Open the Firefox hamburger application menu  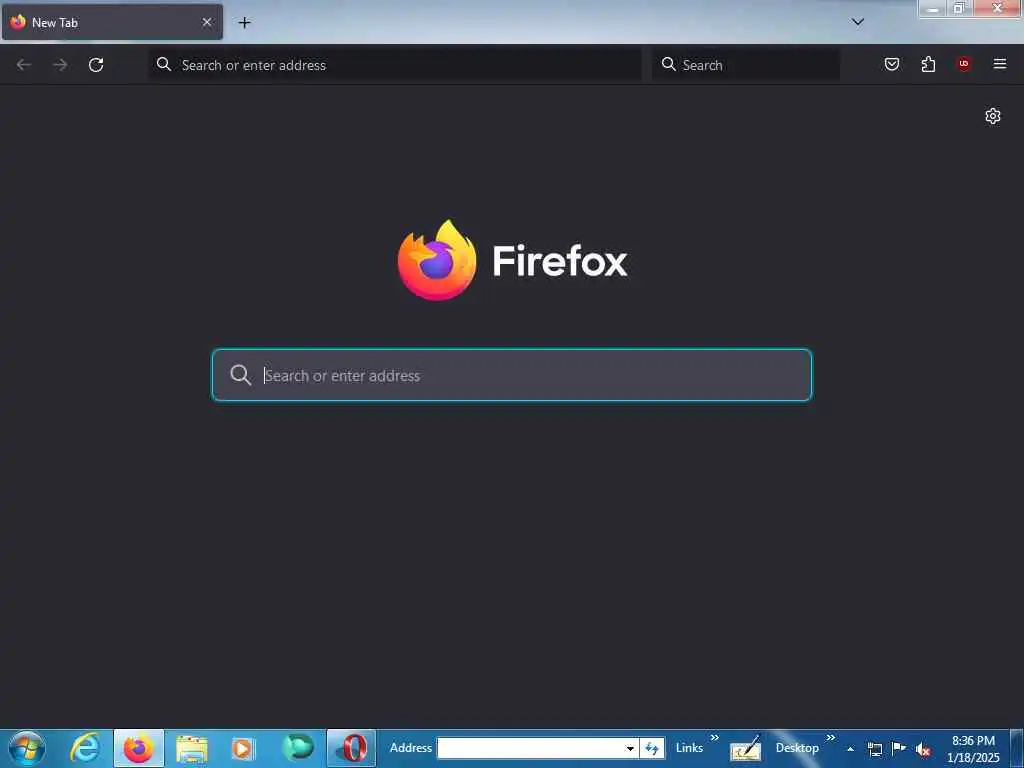[x=1000, y=64]
